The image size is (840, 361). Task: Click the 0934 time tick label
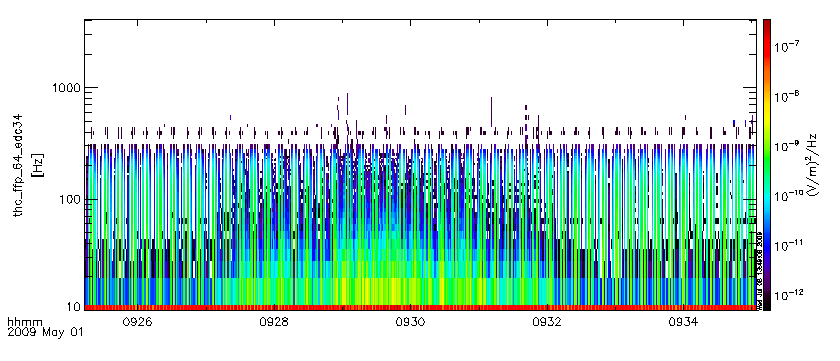click(x=683, y=322)
